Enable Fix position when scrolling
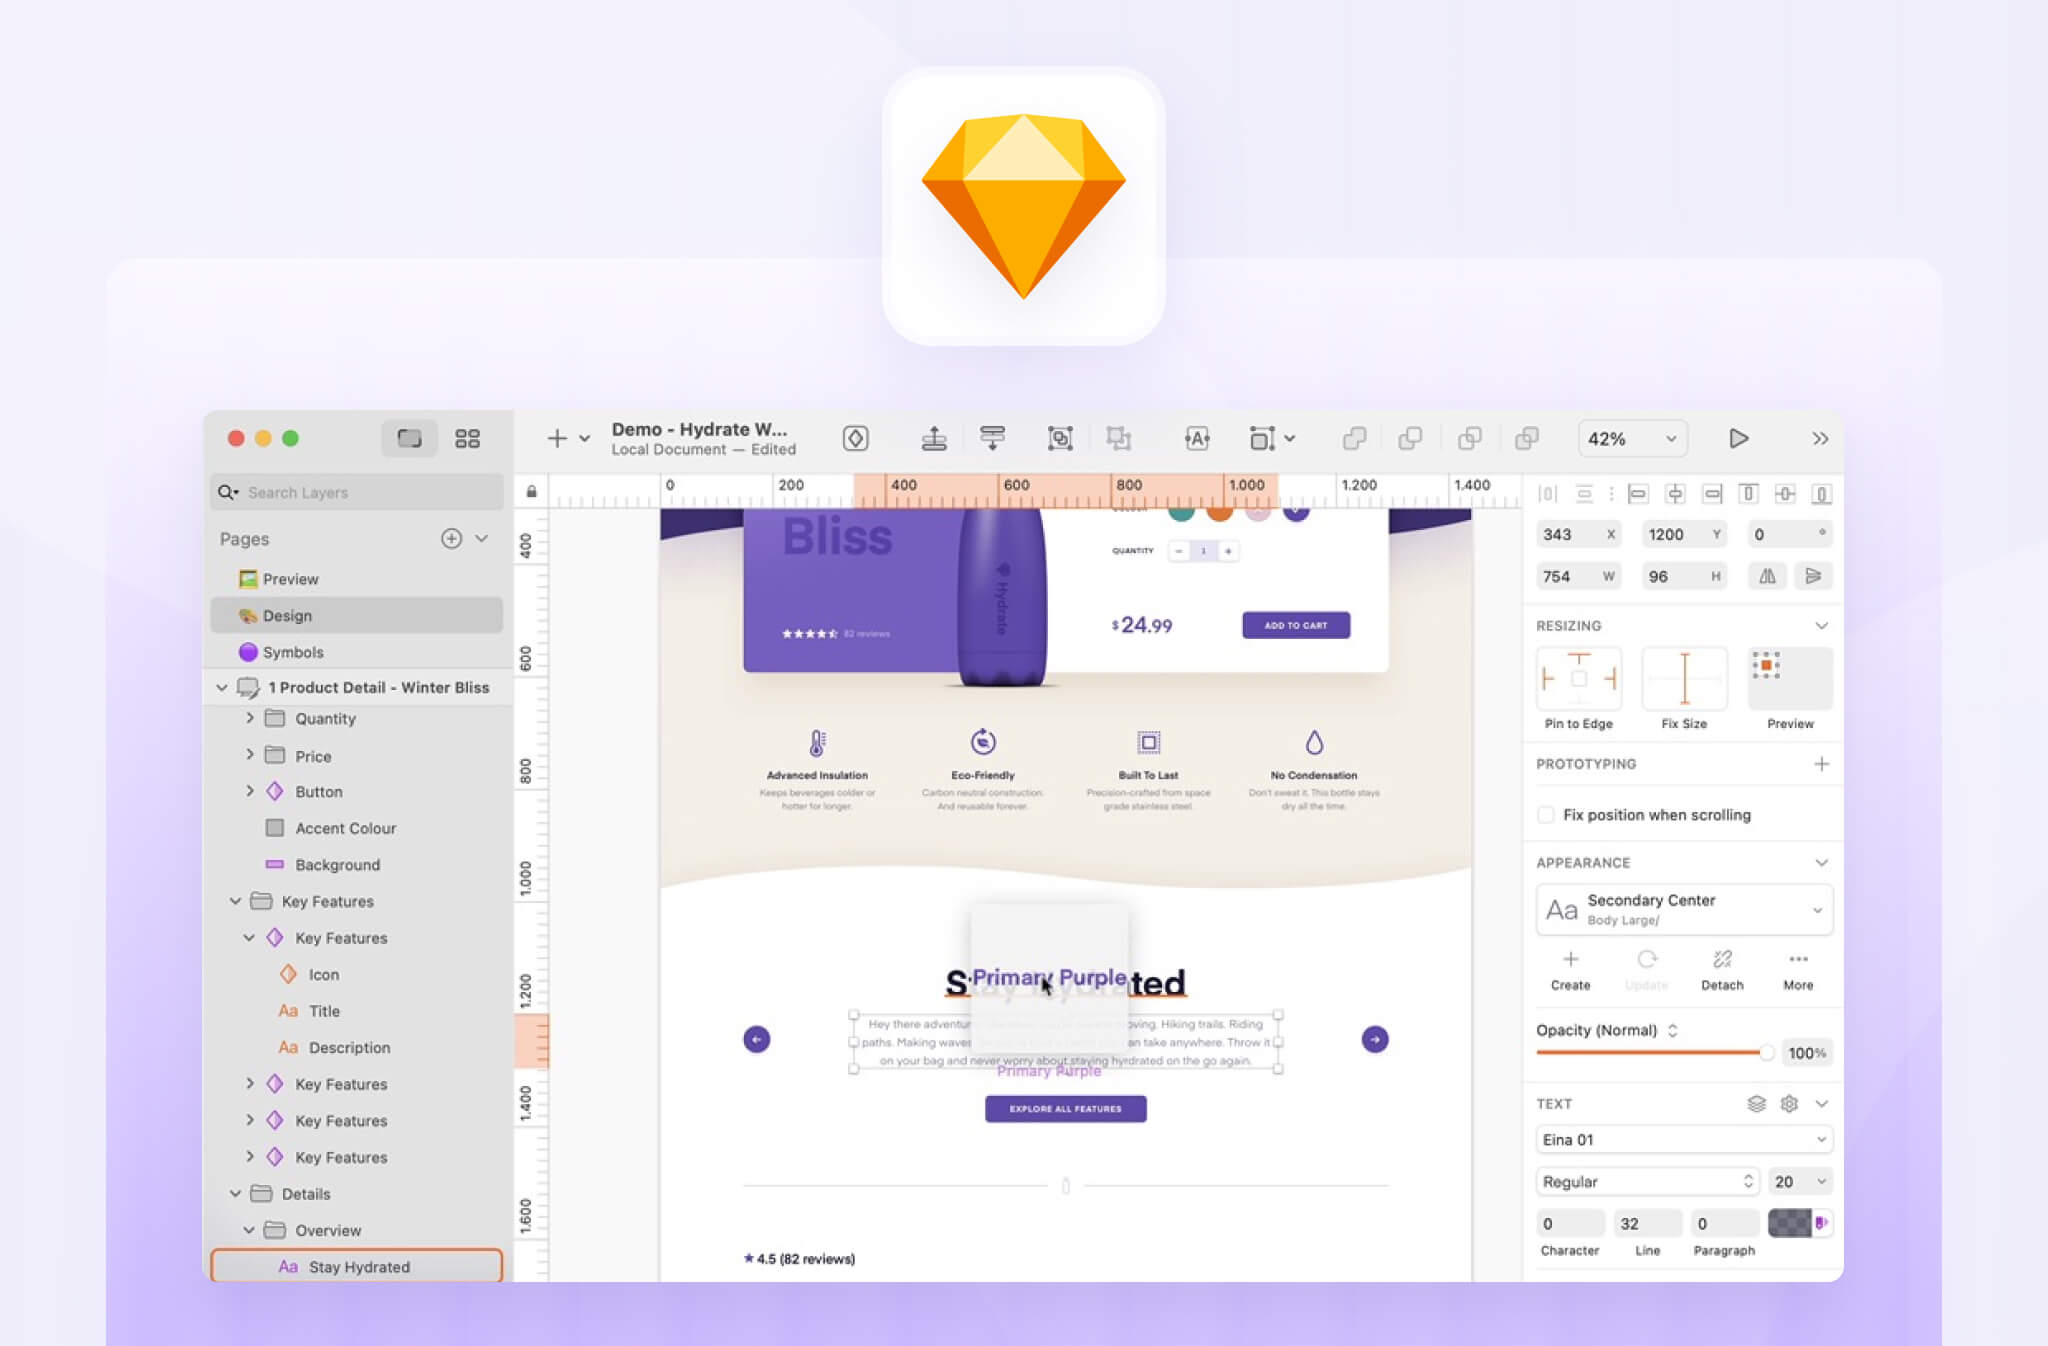This screenshot has height=1346, width=2048. [1545, 815]
